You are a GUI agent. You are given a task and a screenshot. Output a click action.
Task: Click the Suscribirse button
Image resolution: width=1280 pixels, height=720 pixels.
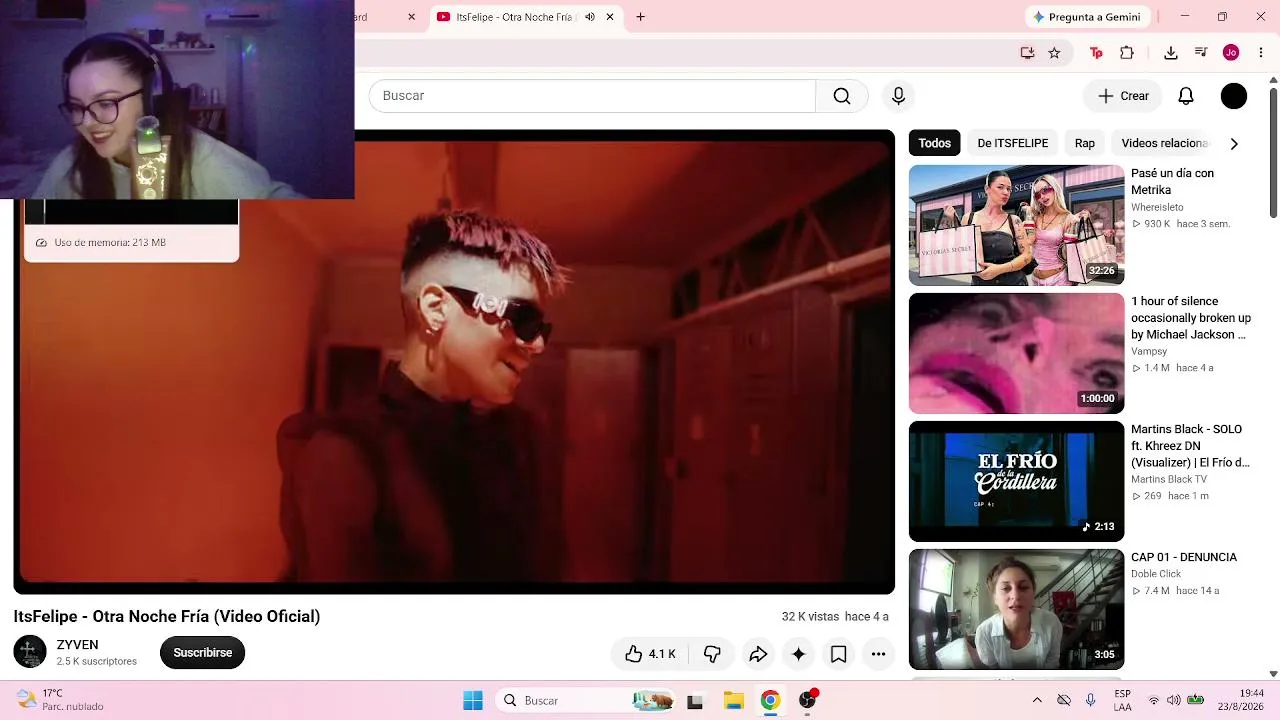(203, 653)
